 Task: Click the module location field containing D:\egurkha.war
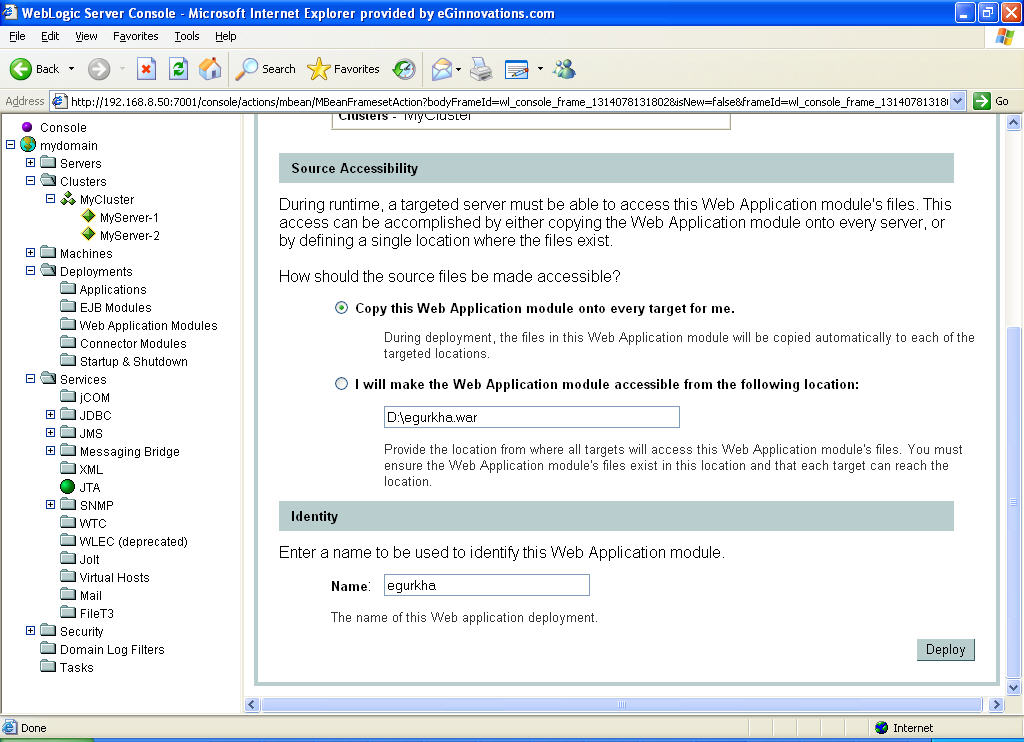click(x=532, y=417)
